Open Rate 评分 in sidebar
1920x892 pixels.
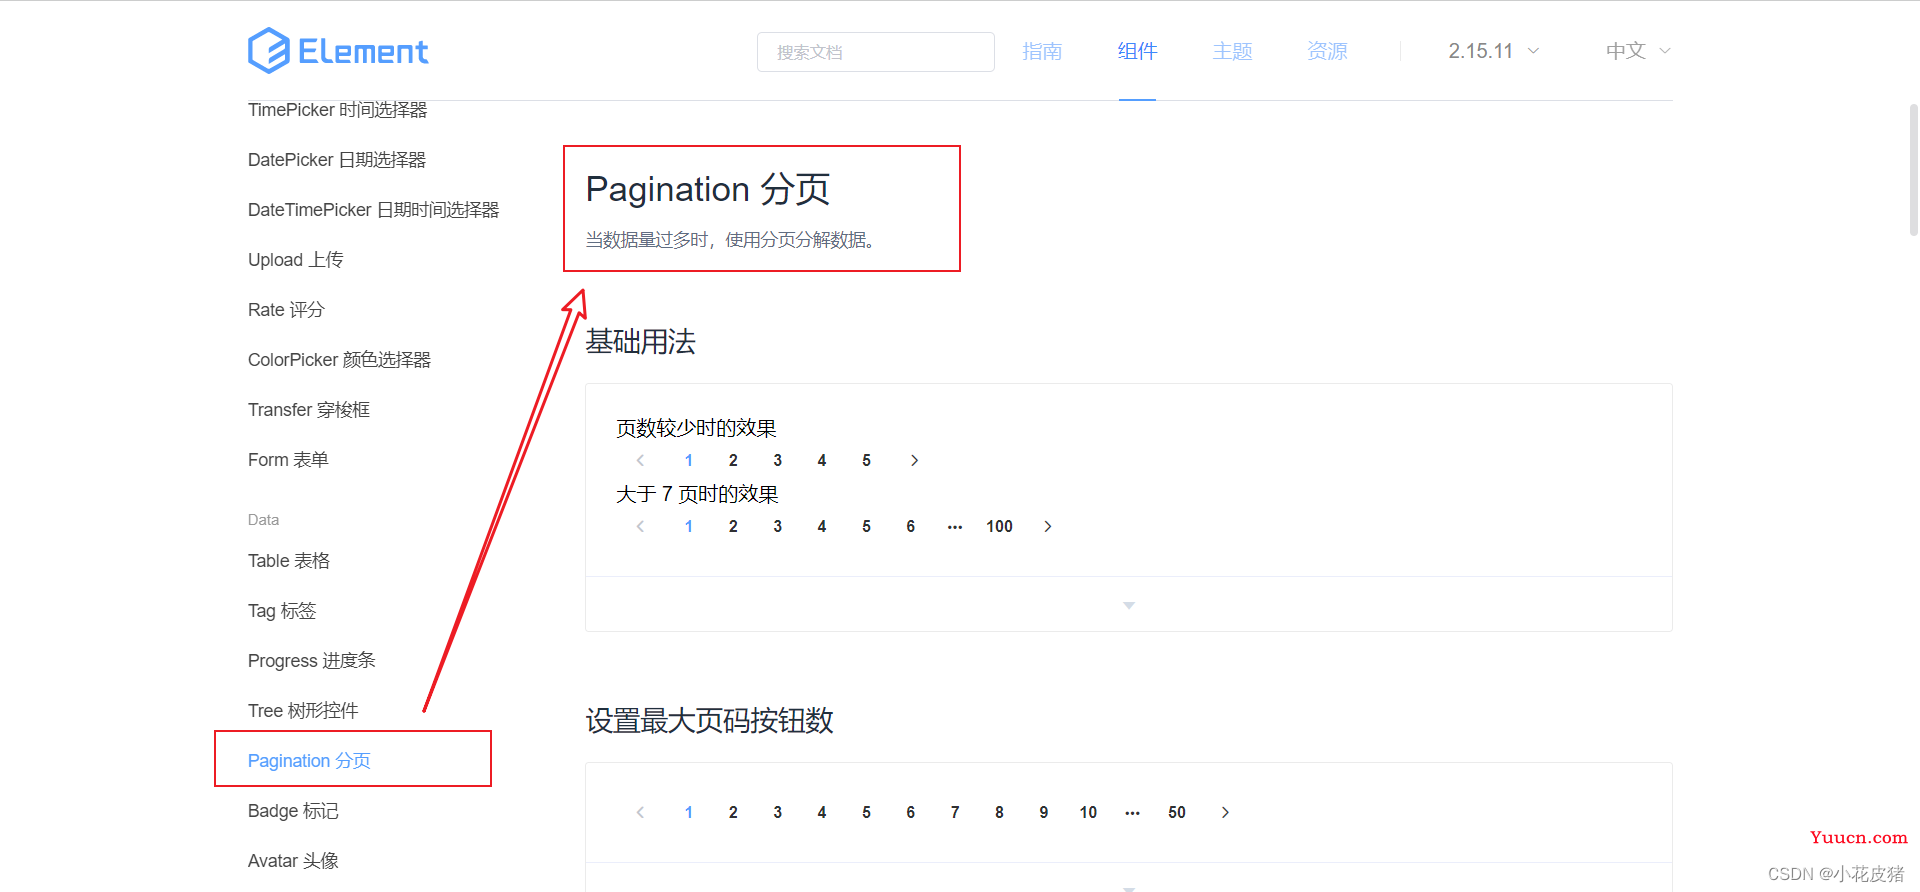click(286, 310)
